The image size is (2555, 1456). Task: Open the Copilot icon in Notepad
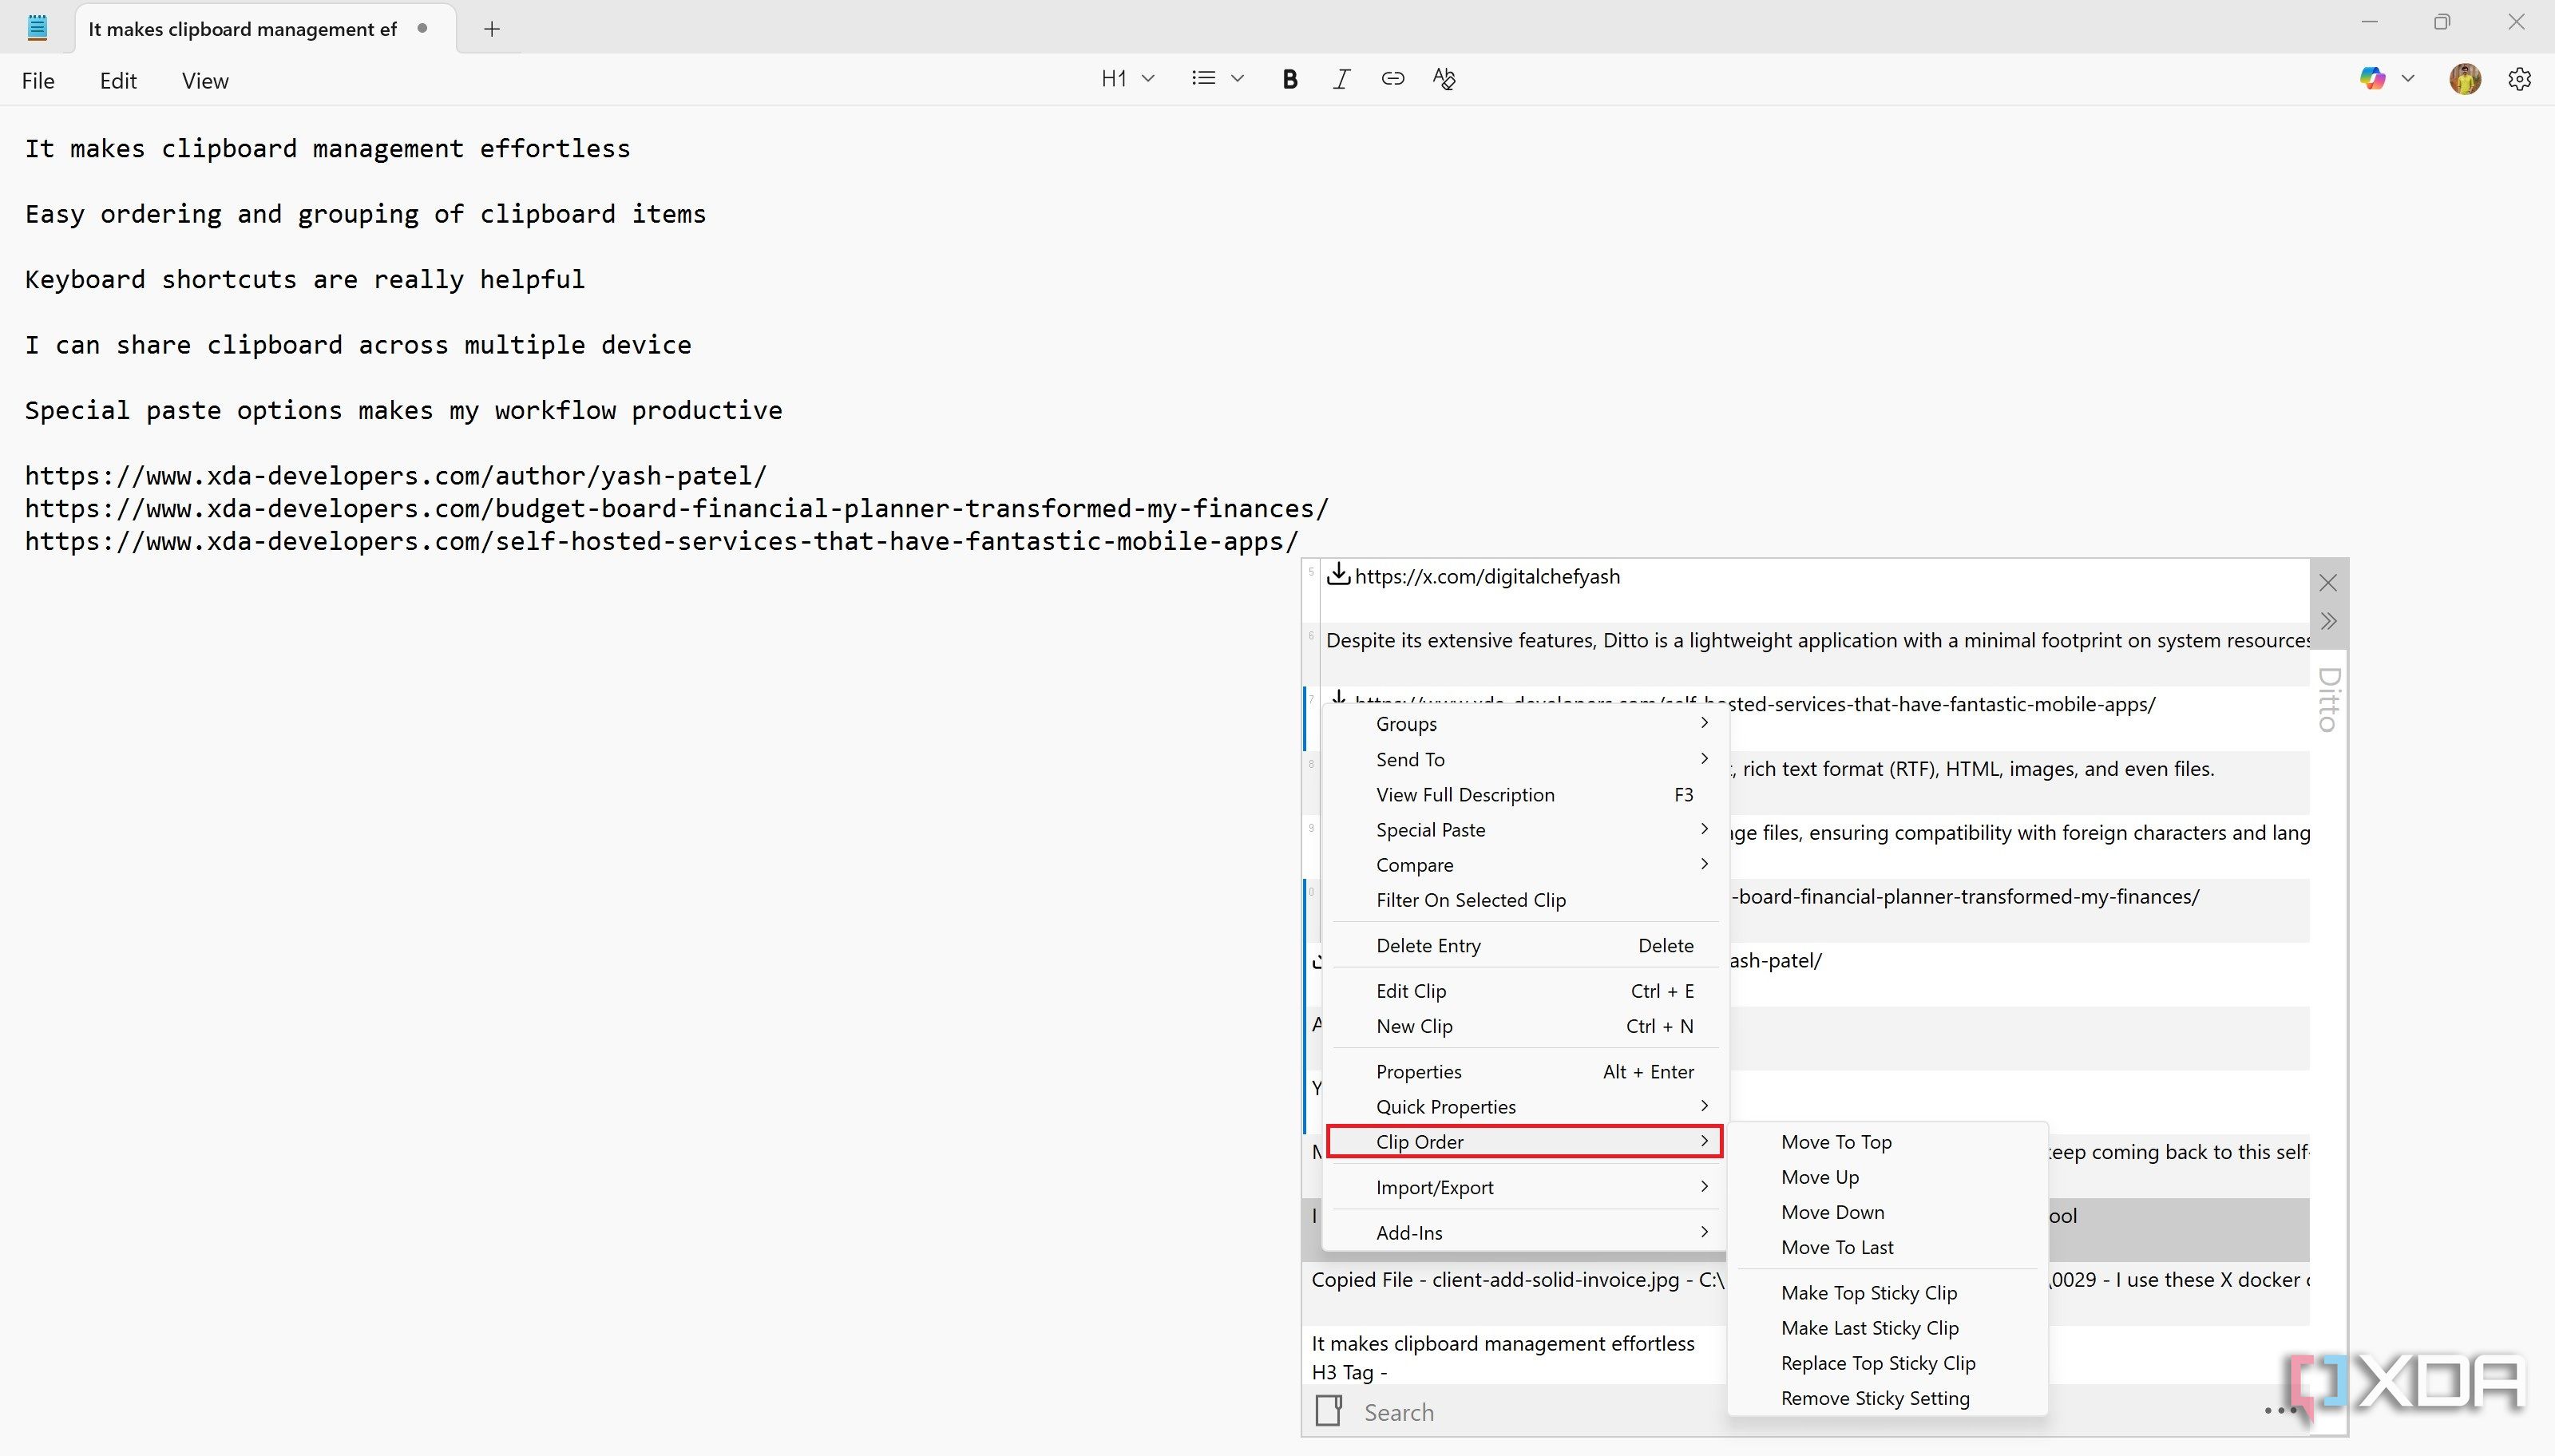[2372, 78]
